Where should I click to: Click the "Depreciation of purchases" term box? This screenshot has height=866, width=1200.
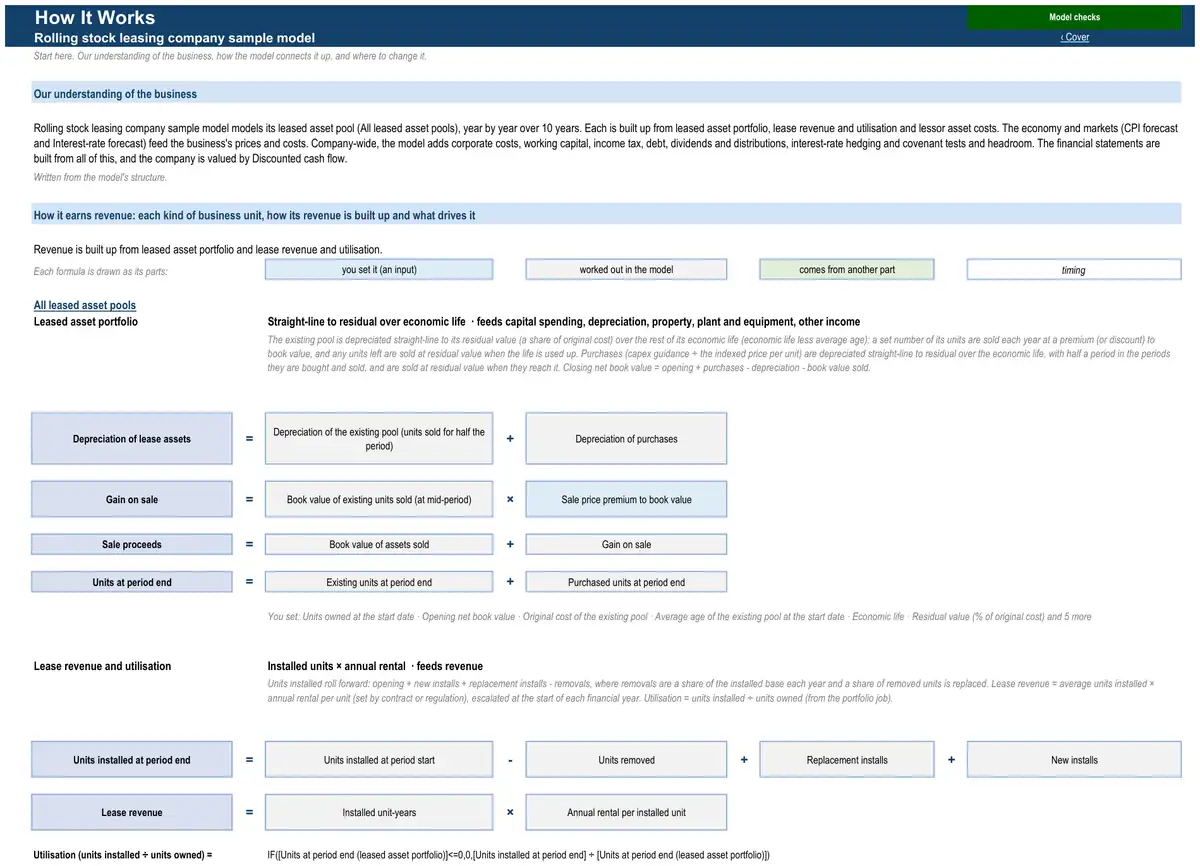click(x=626, y=439)
